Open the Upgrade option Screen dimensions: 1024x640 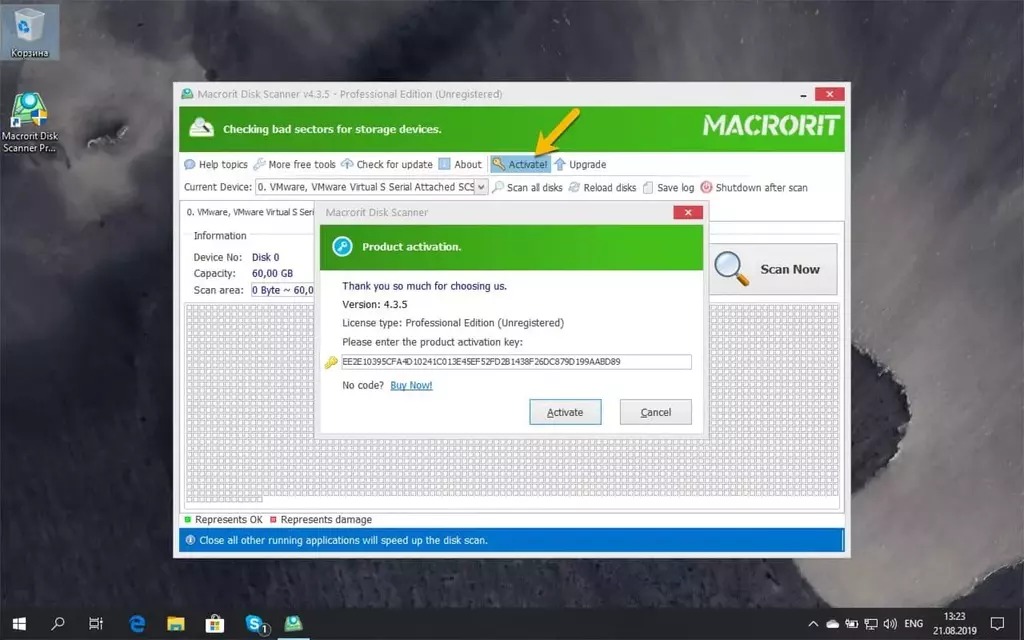(580, 165)
